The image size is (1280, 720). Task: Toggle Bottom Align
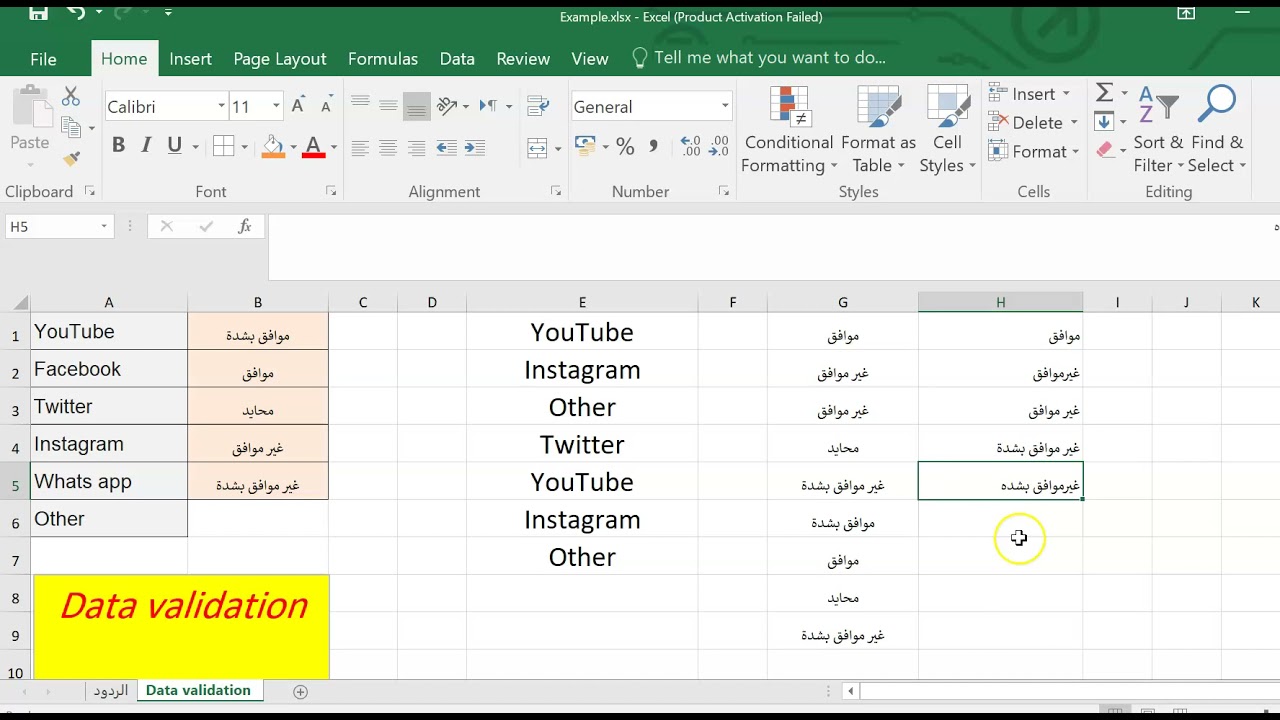pyautogui.click(x=417, y=106)
